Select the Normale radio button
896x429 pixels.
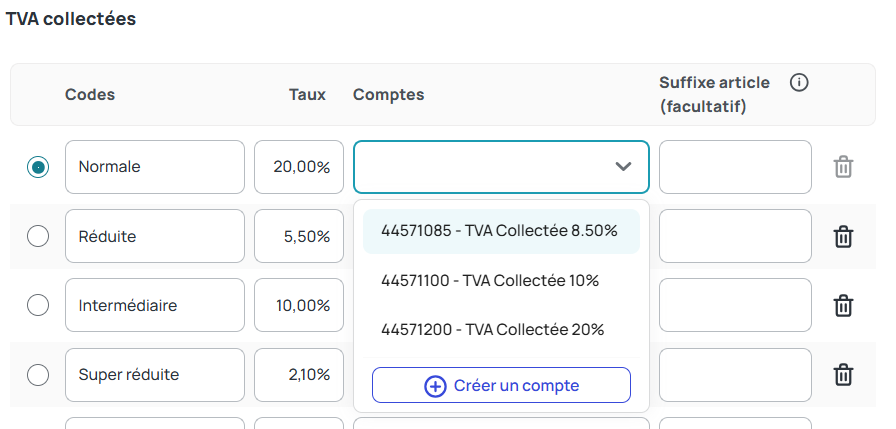pyautogui.click(x=38, y=167)
